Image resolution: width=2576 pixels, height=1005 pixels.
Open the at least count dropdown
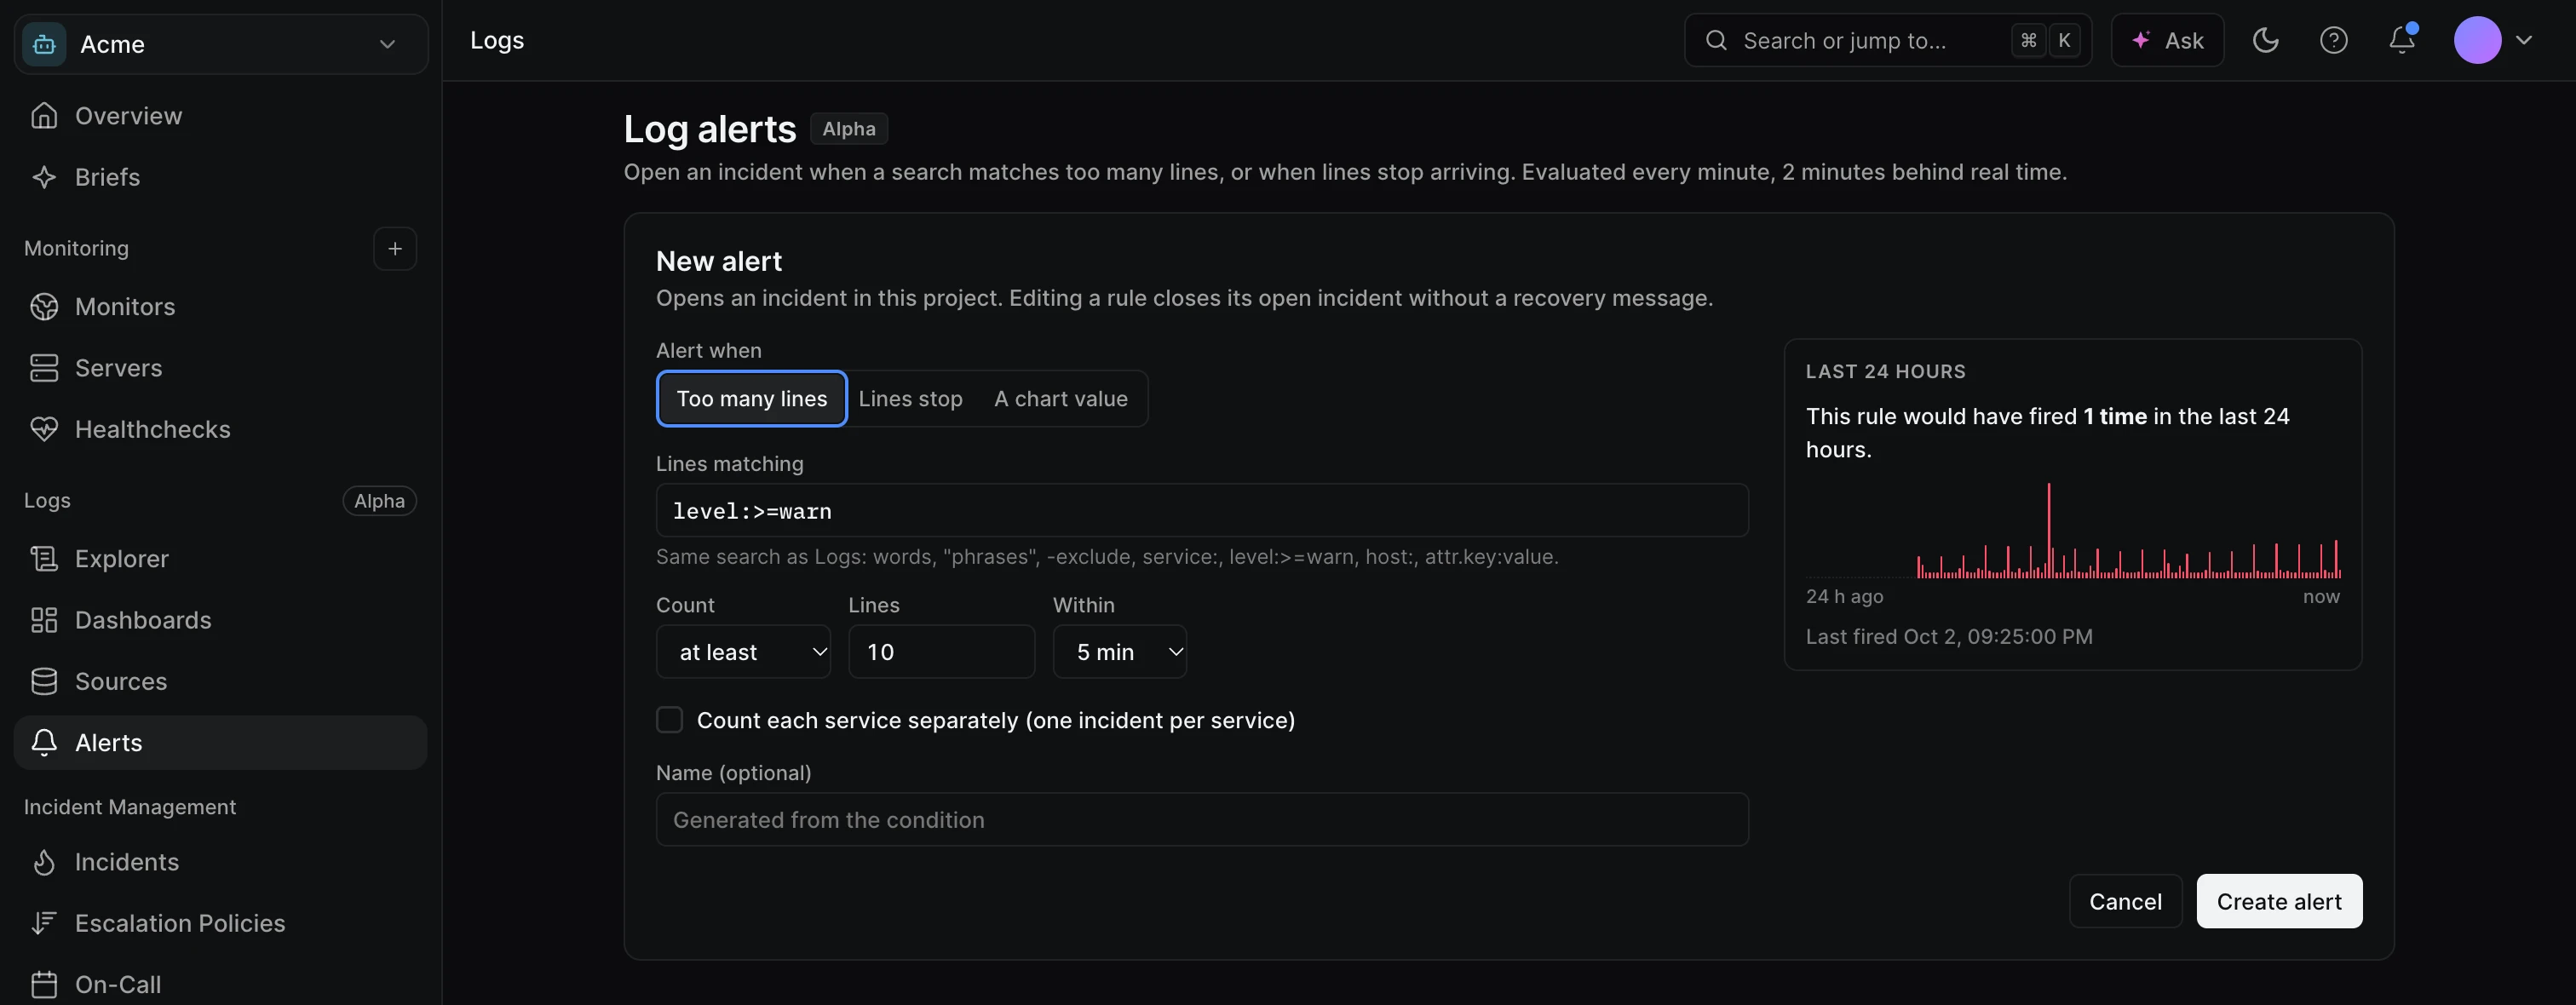click(743, 652)
